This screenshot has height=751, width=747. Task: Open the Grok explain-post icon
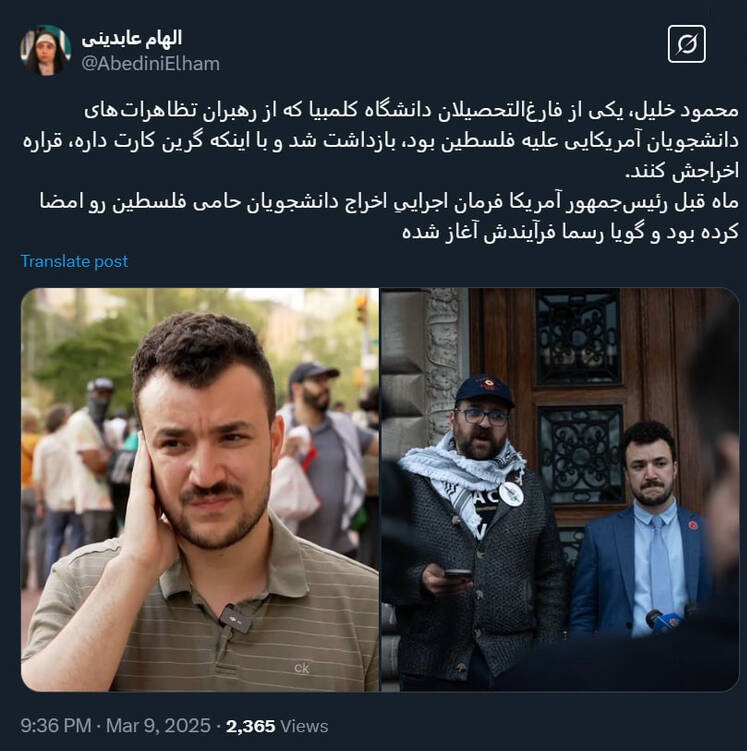(x=686, y=45)
